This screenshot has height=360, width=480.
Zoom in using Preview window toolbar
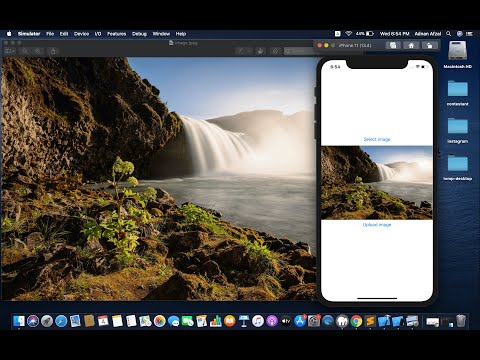pos(38,51)
